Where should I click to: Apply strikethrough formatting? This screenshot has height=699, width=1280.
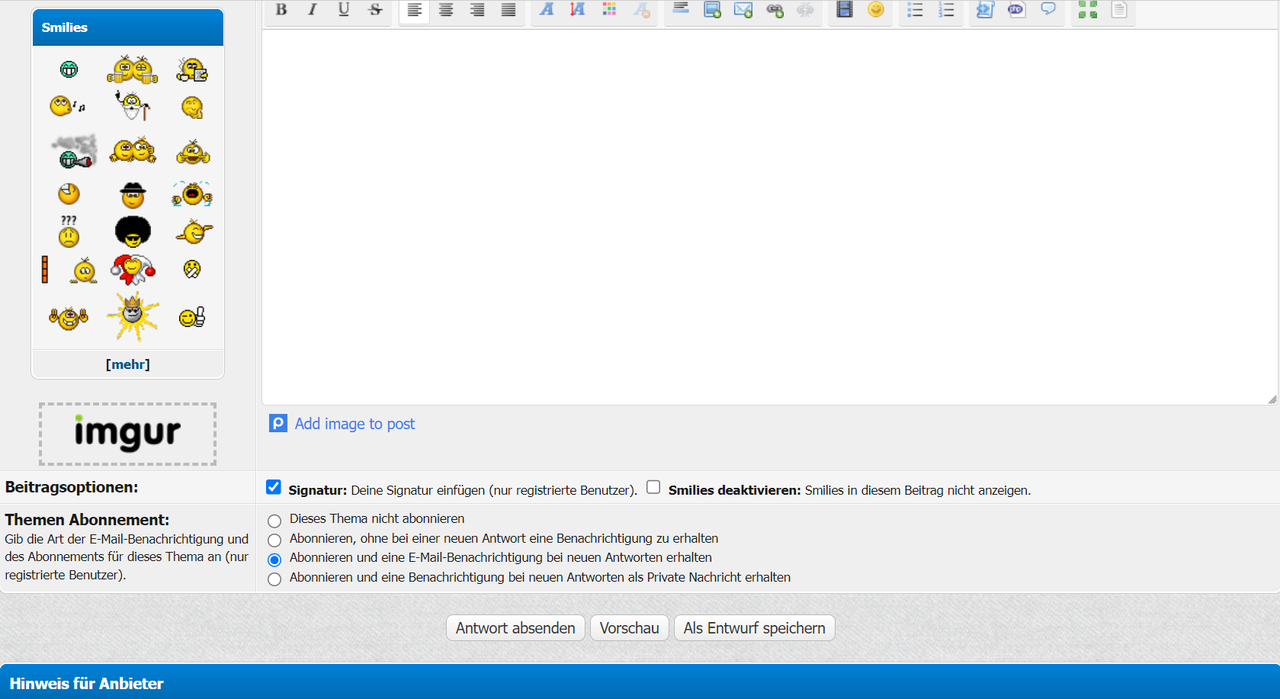tap(375, 10)
